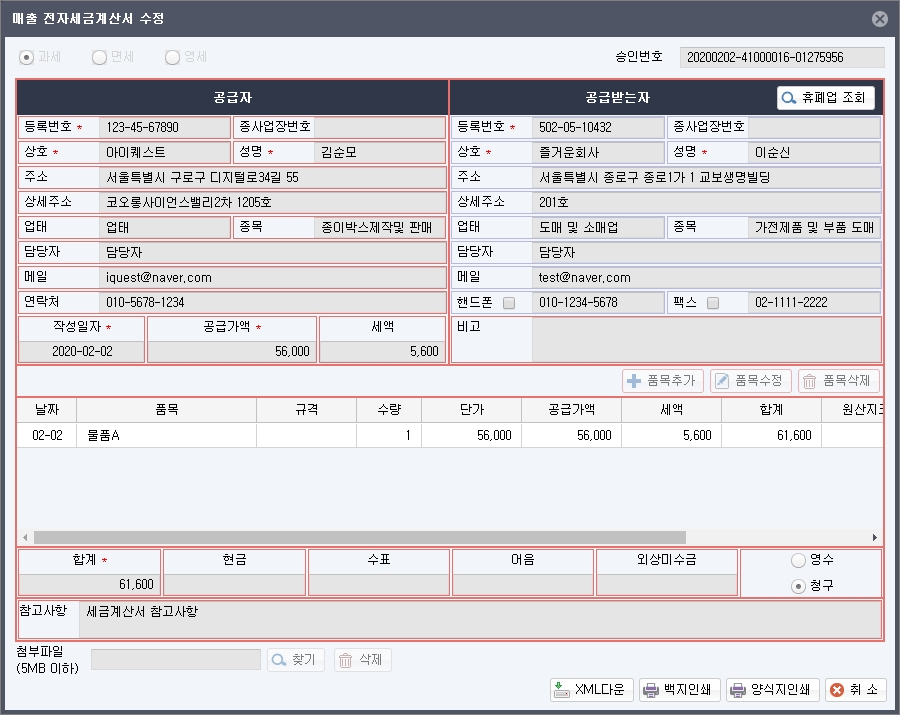Click the 취소 button
900x715 pixels.
click(x=856, y=690)
